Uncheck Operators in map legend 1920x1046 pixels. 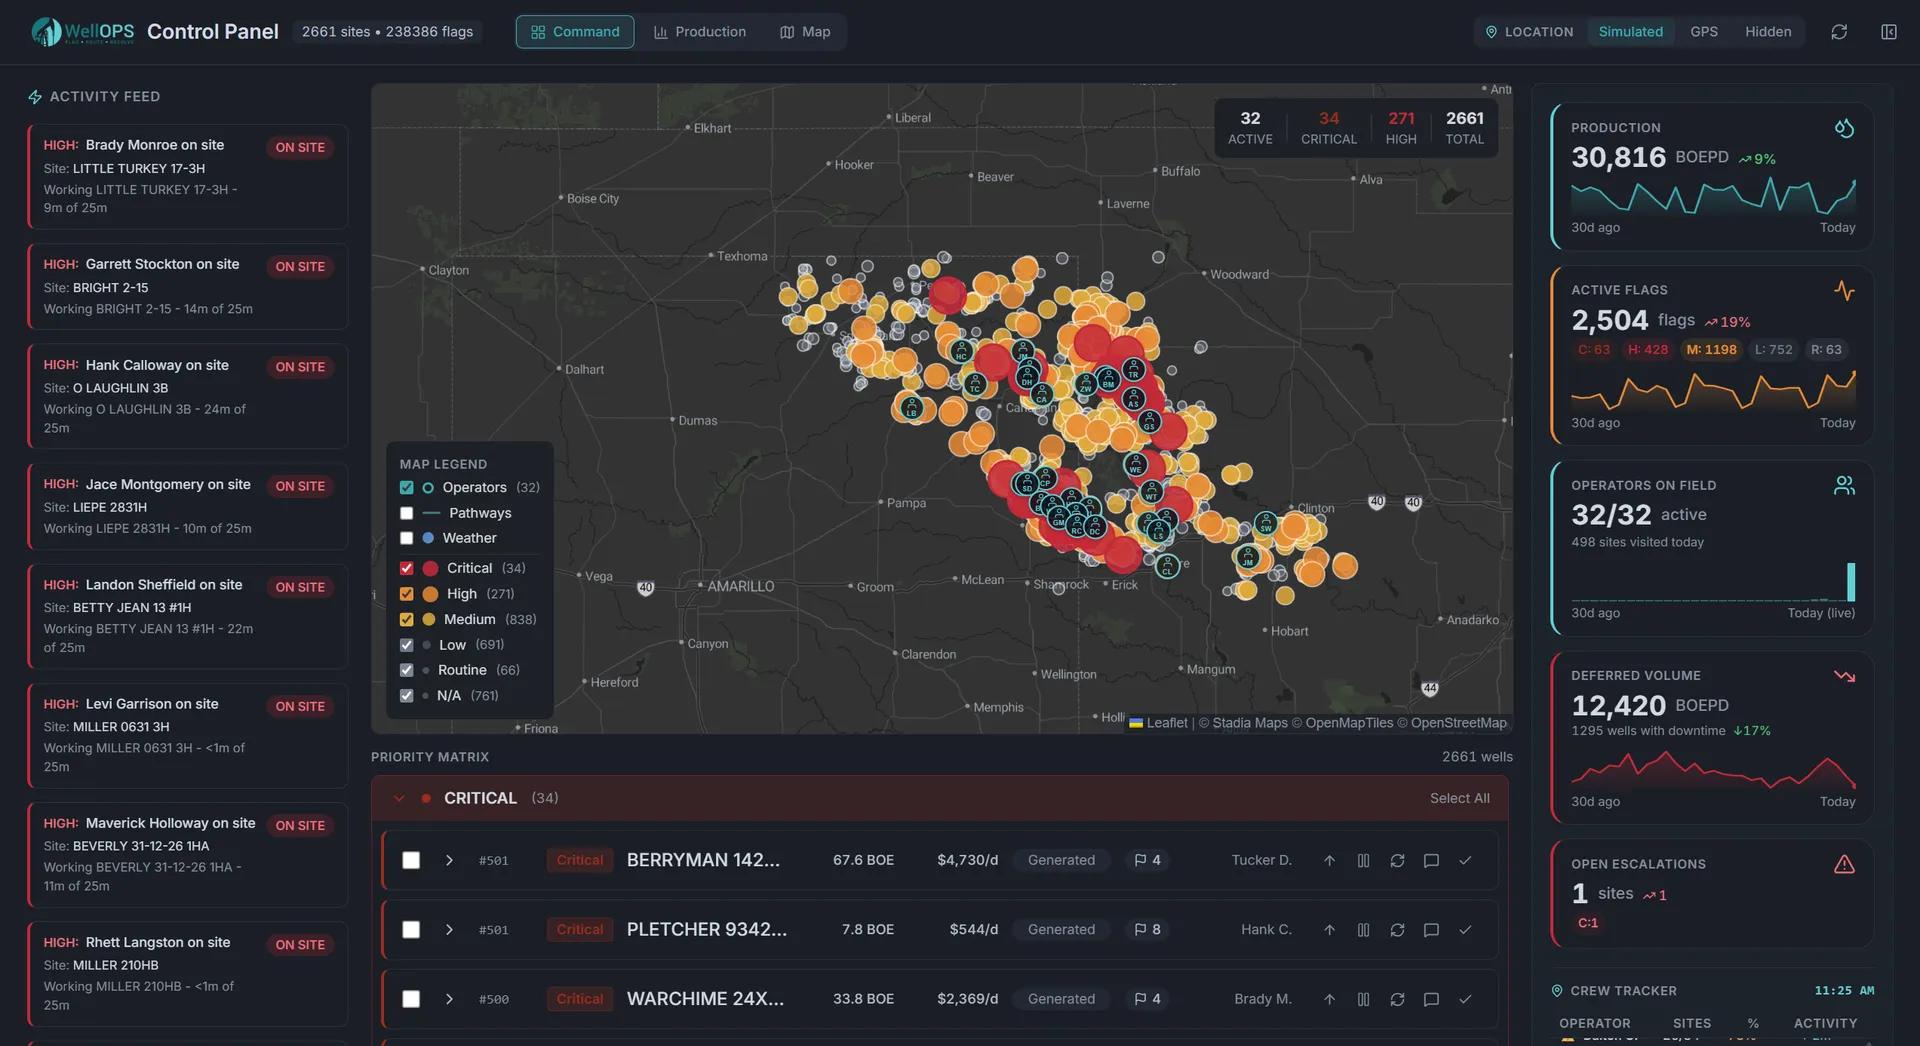pyautogui.click(x=406, y=488)
